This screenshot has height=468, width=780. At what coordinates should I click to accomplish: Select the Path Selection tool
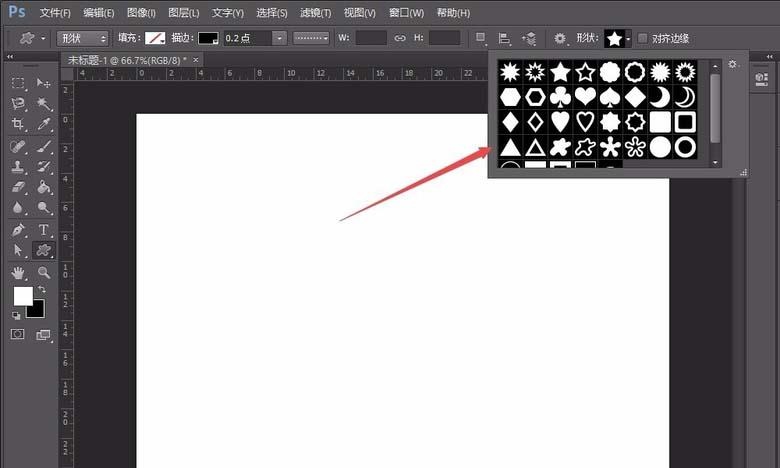click(x=18, y=250)
